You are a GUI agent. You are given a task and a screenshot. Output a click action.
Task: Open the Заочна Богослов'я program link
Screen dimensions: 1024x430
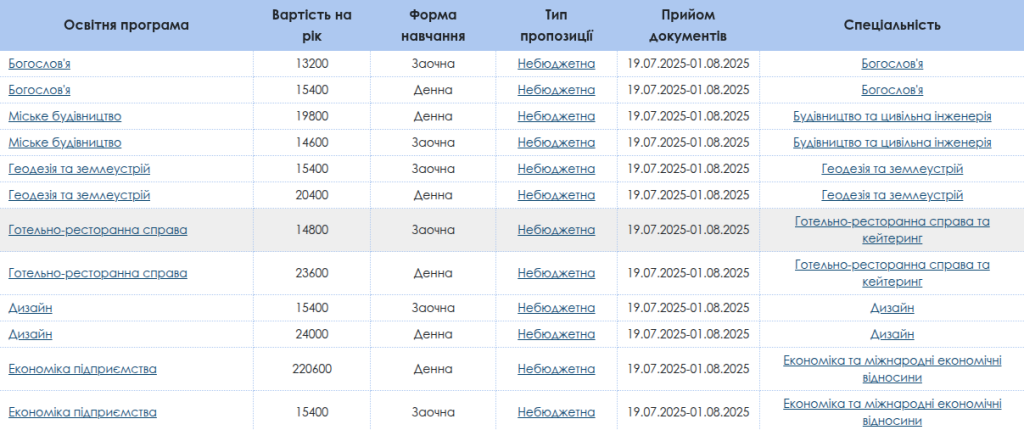(x=39, y=64)
